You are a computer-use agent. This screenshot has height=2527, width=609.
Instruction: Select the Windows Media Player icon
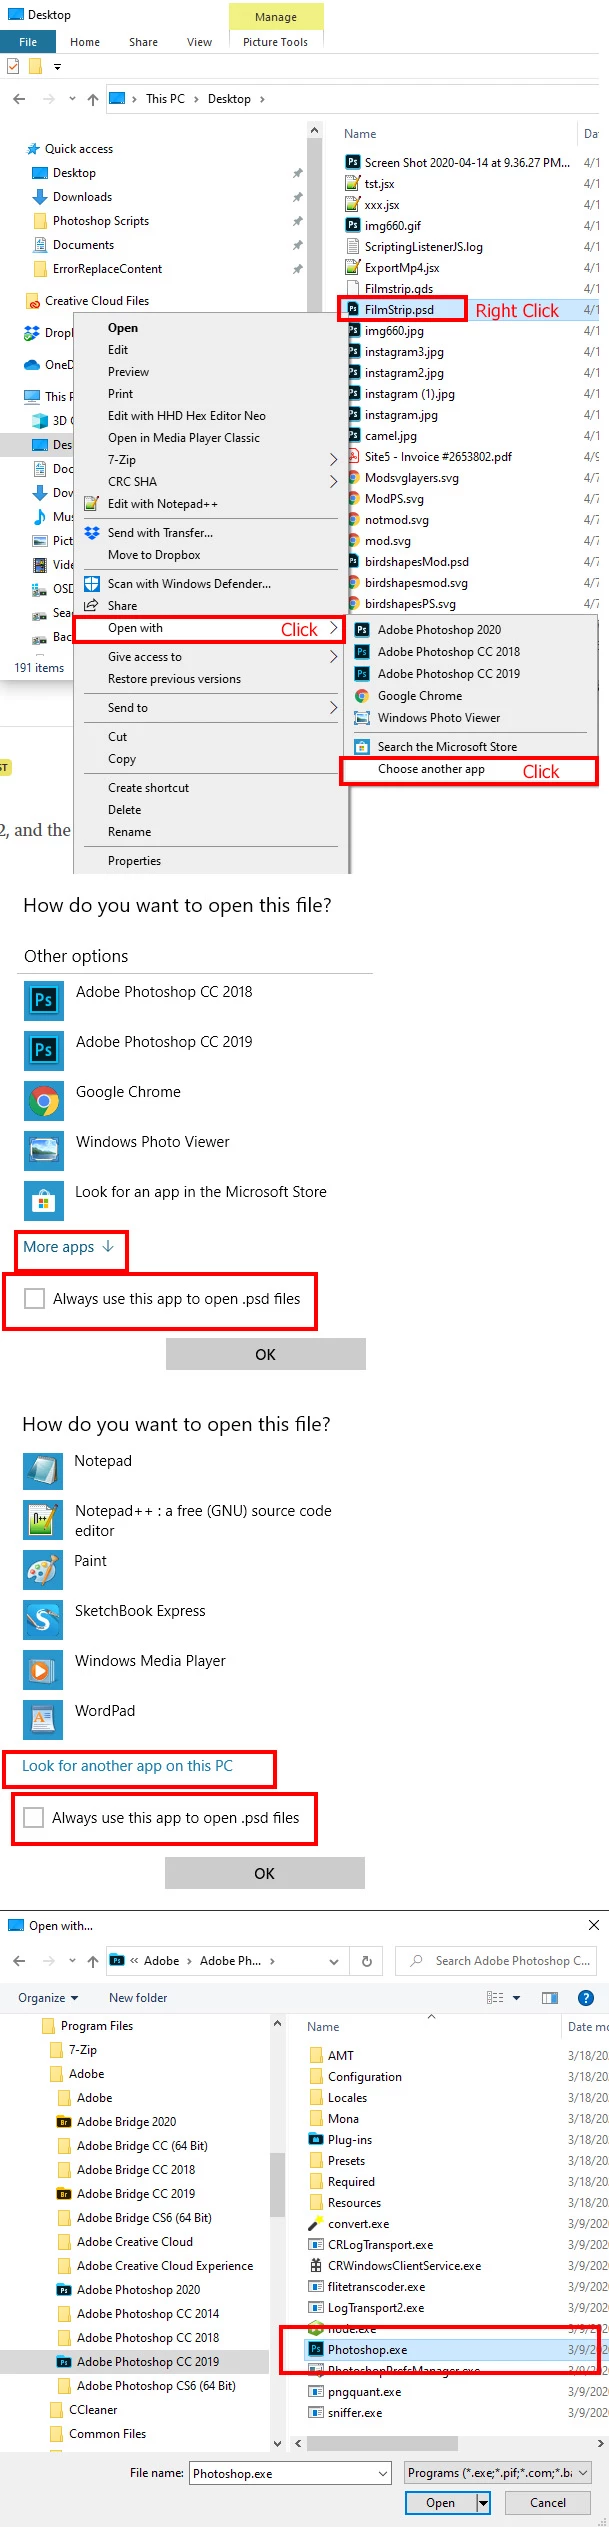pos(43,1670)
